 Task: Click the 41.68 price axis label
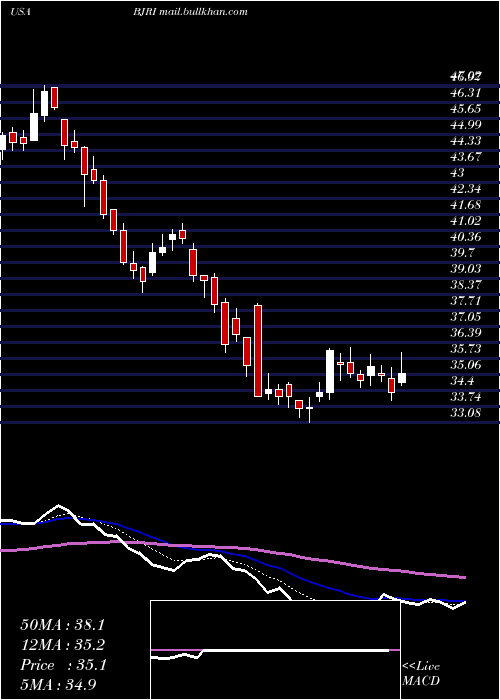[467, 205]
